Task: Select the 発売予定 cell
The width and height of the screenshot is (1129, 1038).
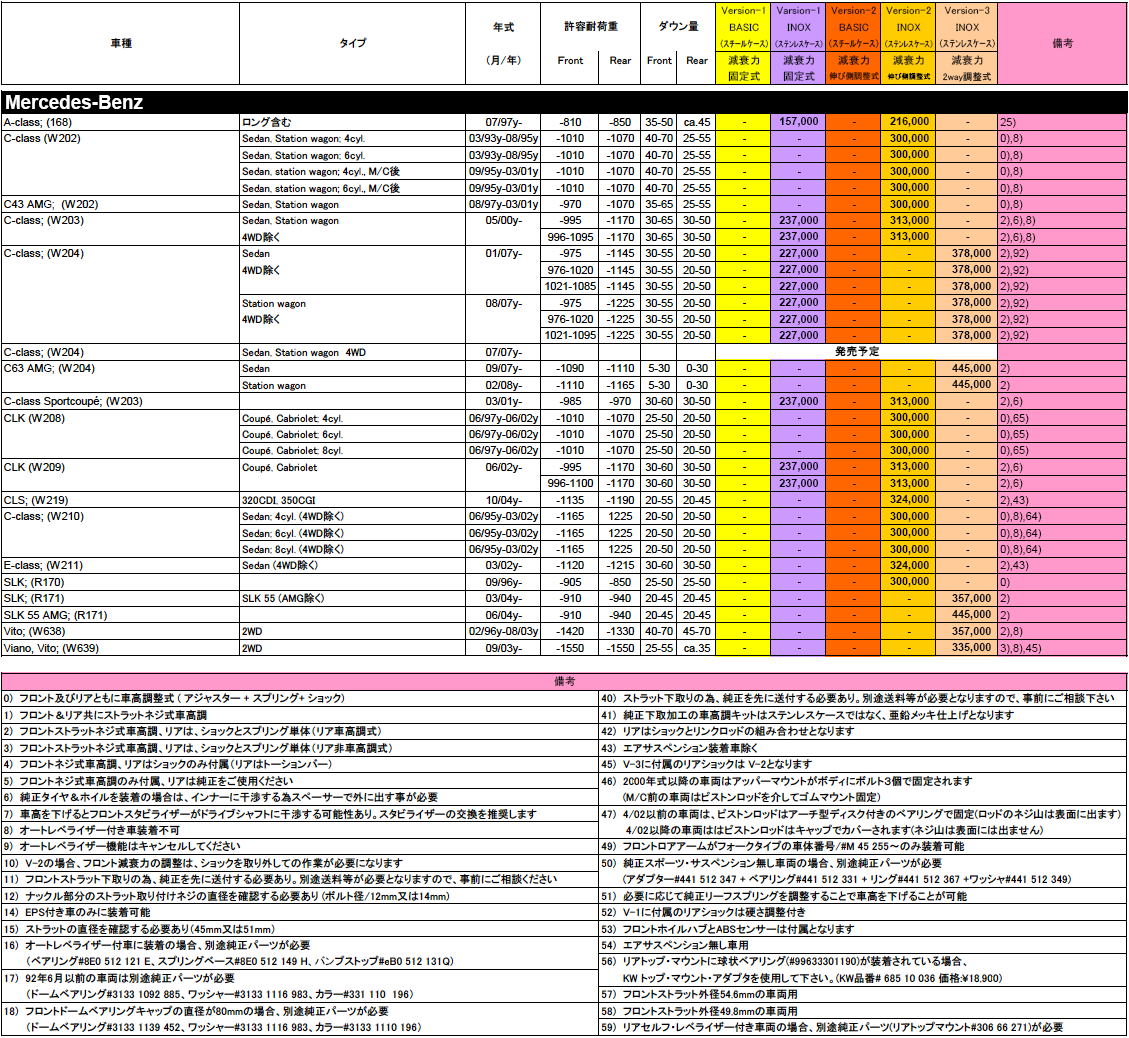Action: tap(856, 352)
